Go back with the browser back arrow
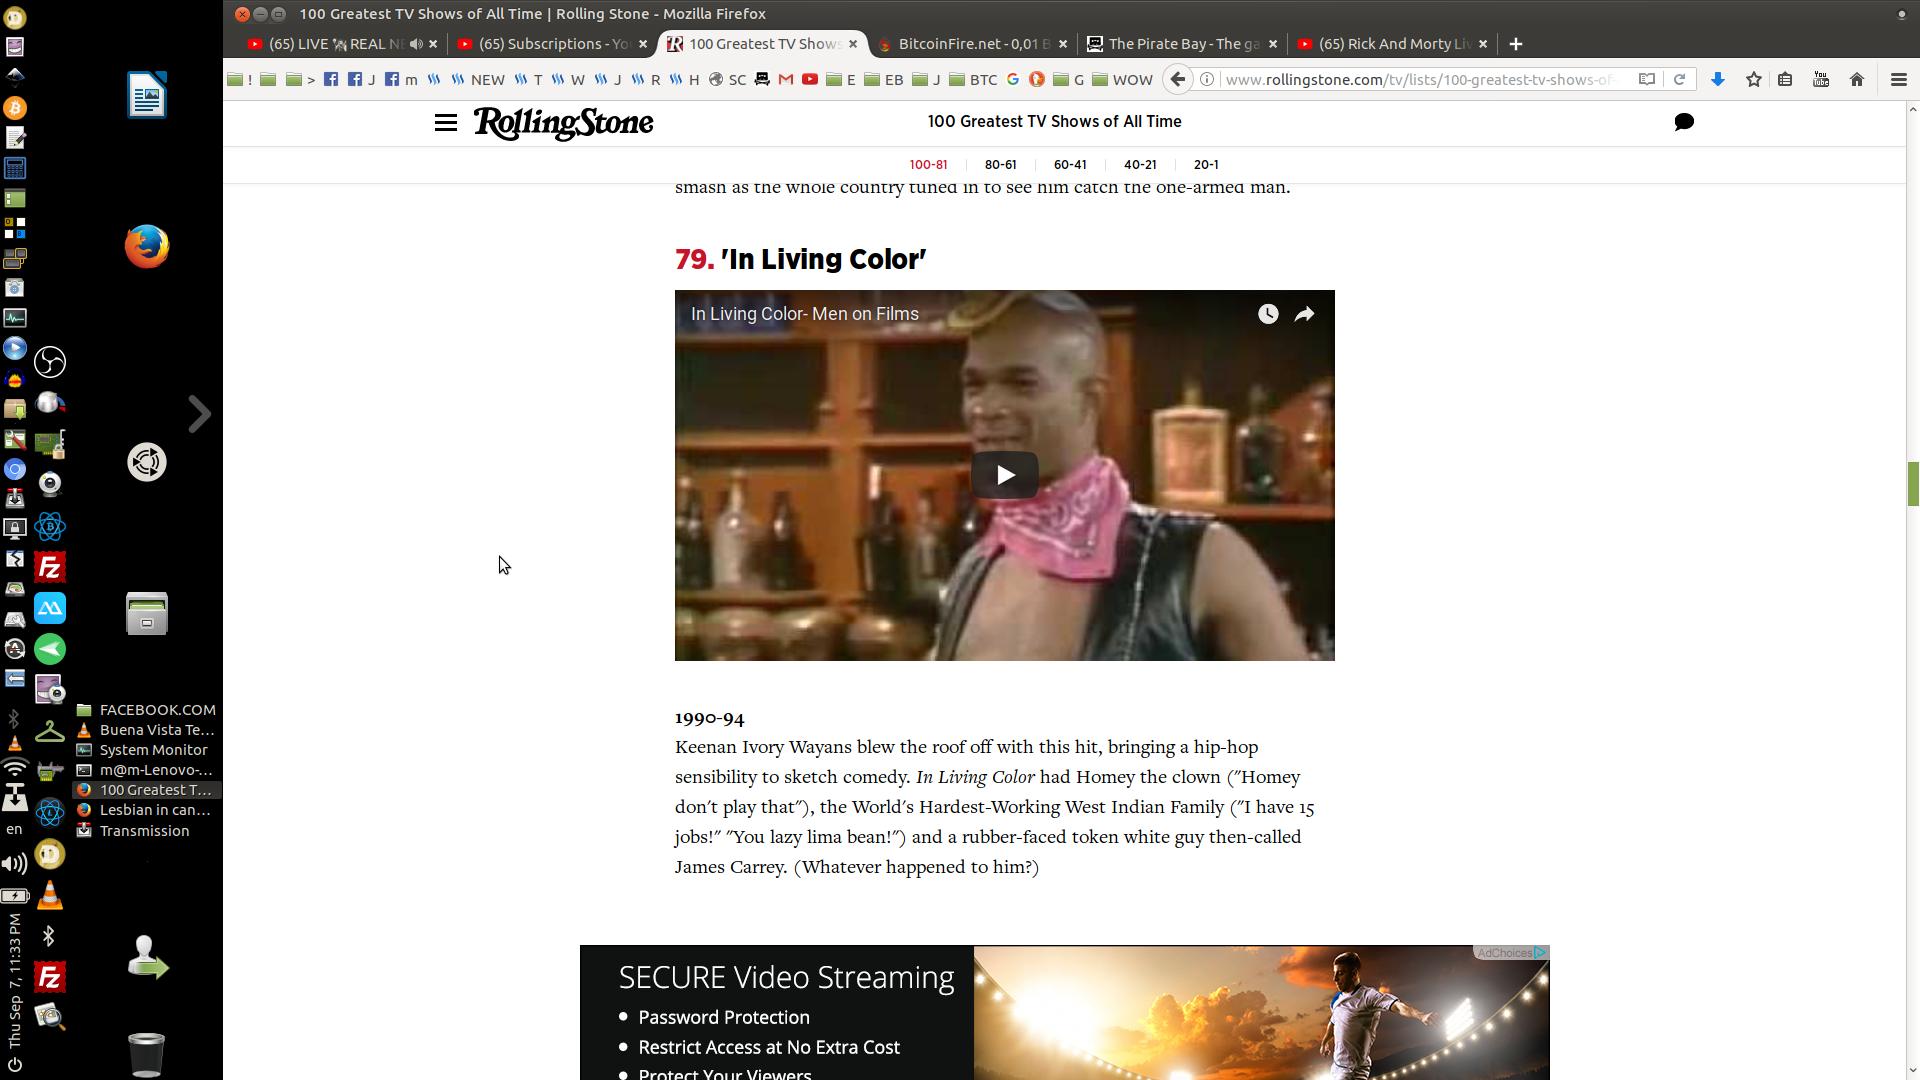 coord(1178,80)
